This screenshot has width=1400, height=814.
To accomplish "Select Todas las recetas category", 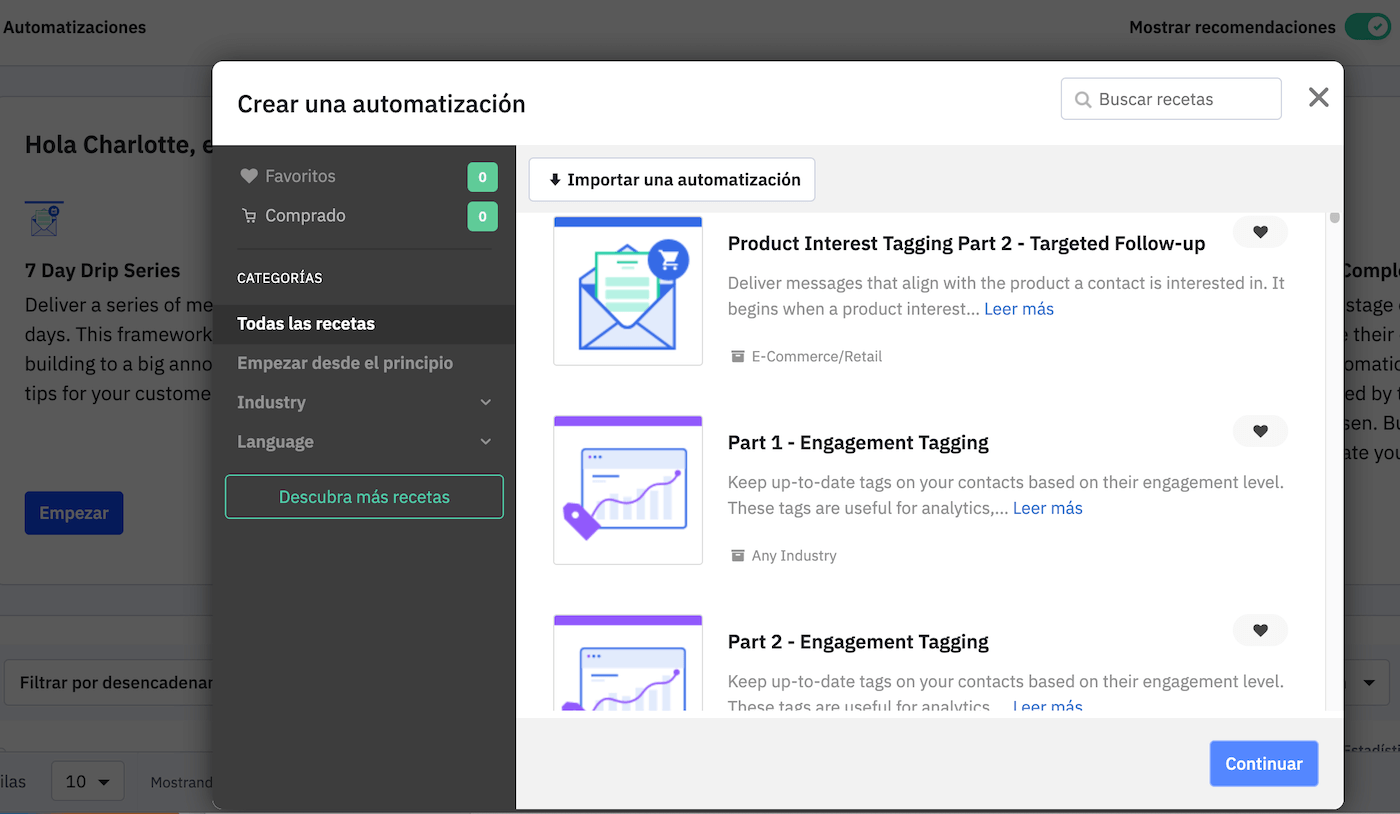I will click(x=365, y=324).
